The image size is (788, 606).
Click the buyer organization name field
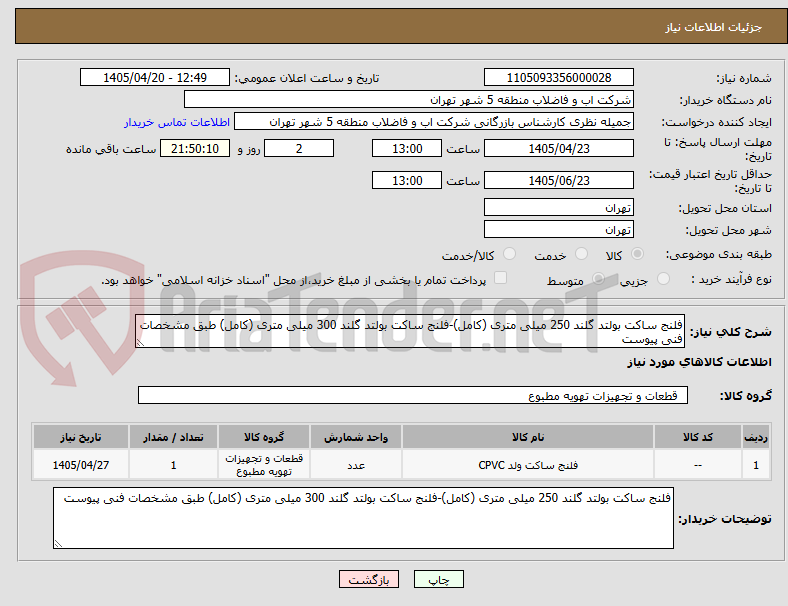[x=409, y=99]
